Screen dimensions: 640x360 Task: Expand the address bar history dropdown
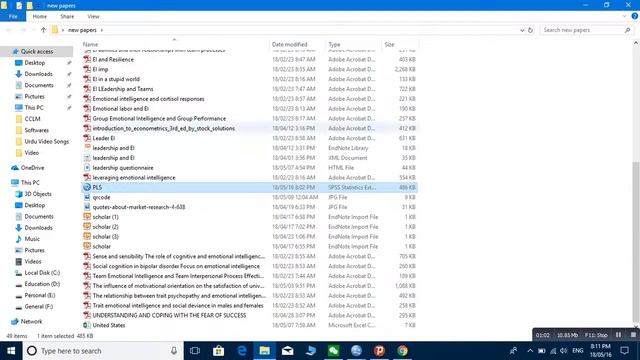point(522,30)
